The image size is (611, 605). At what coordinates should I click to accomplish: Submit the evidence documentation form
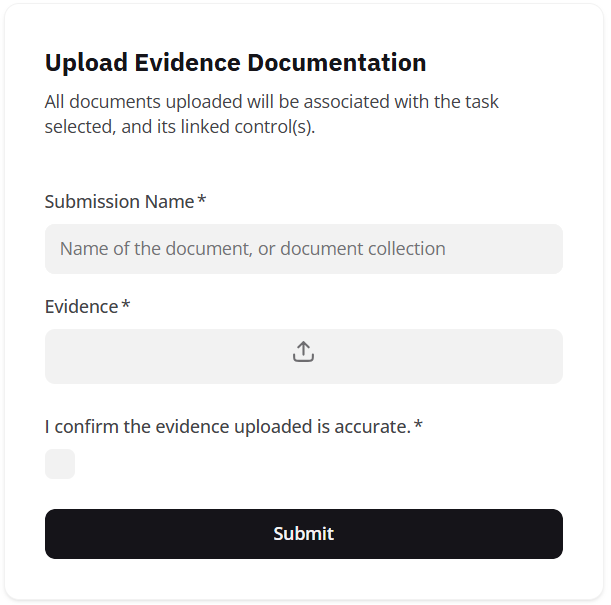303,534
